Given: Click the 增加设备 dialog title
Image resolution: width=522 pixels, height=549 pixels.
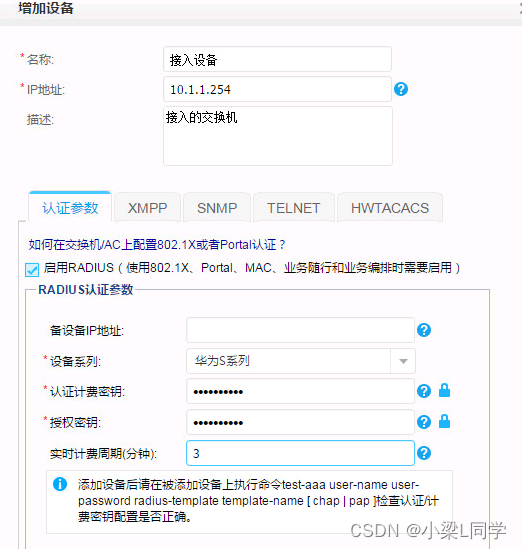Looking at the screenshot, I should click(46, 8).
